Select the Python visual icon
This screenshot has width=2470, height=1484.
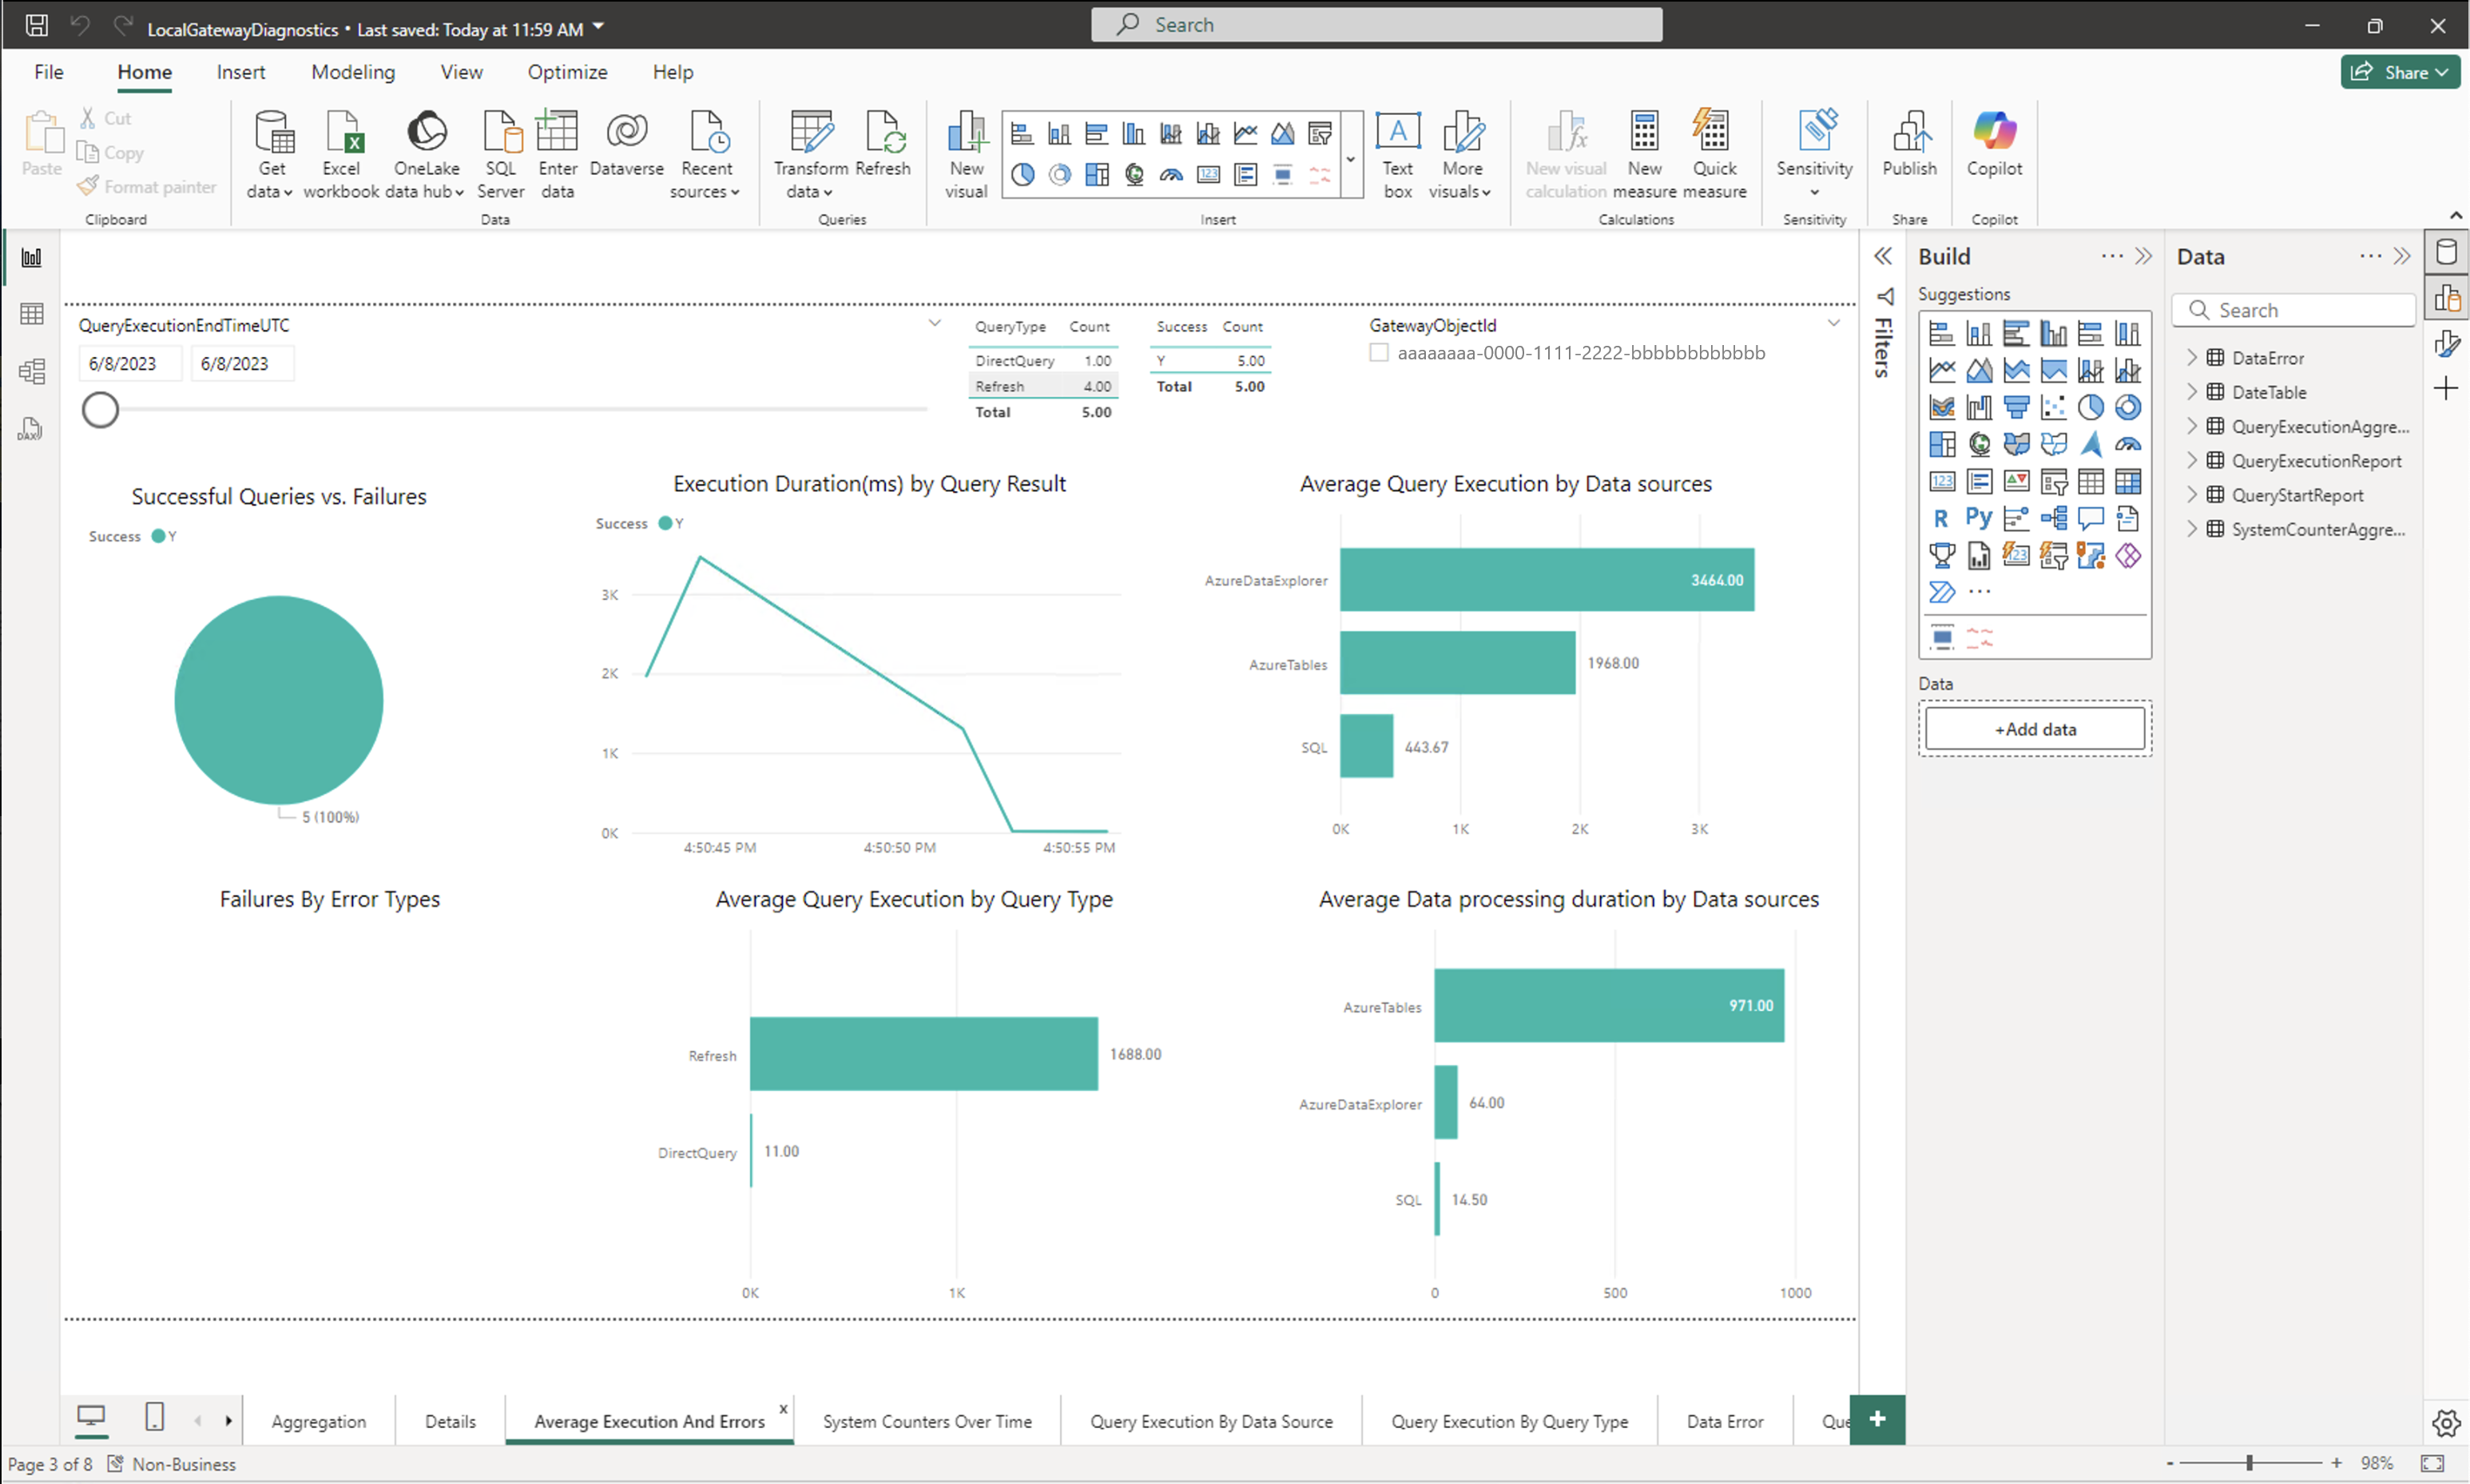[x=1978, y=518]
